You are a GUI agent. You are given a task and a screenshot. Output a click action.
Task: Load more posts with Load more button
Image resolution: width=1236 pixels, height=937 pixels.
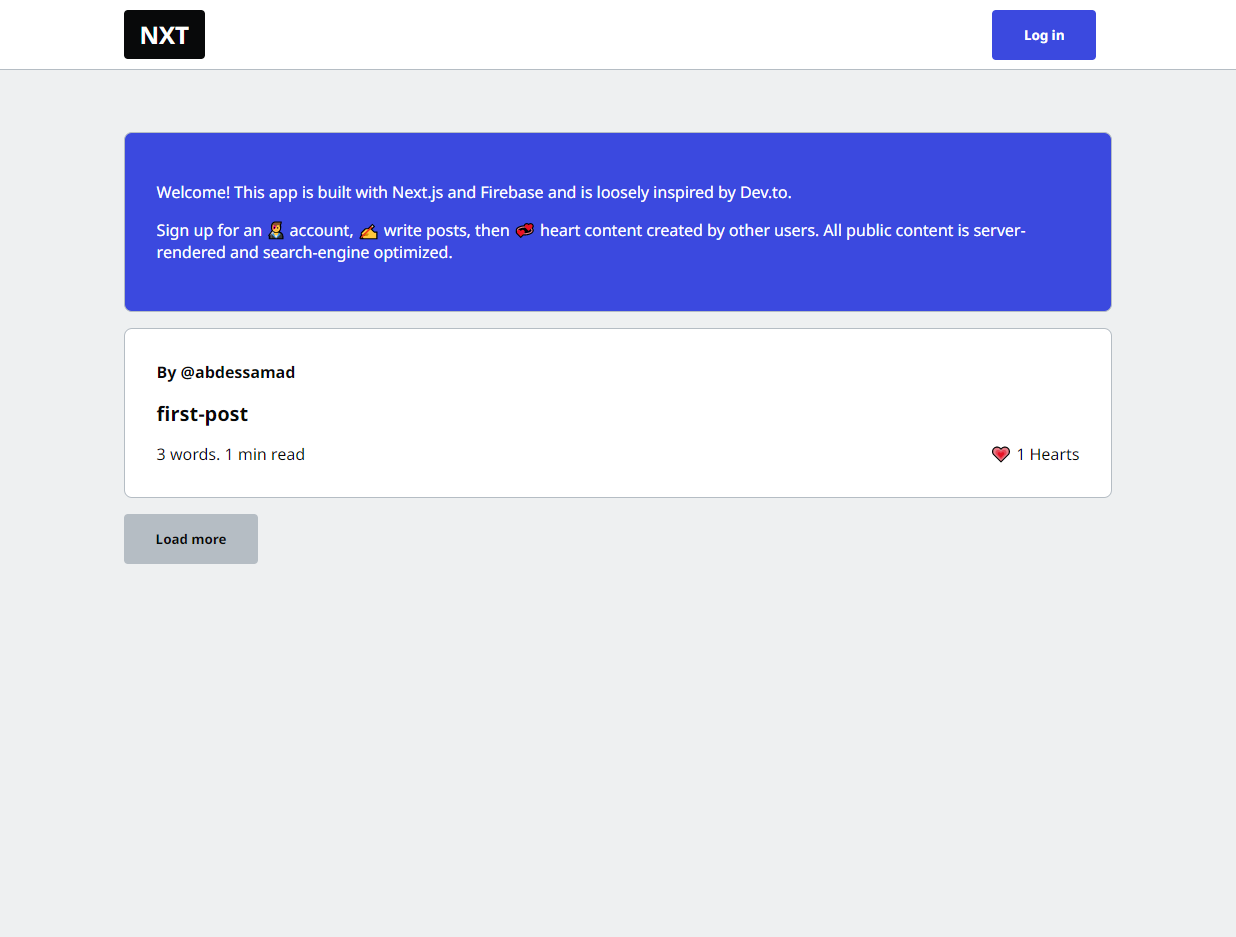(x=191, y=539)
